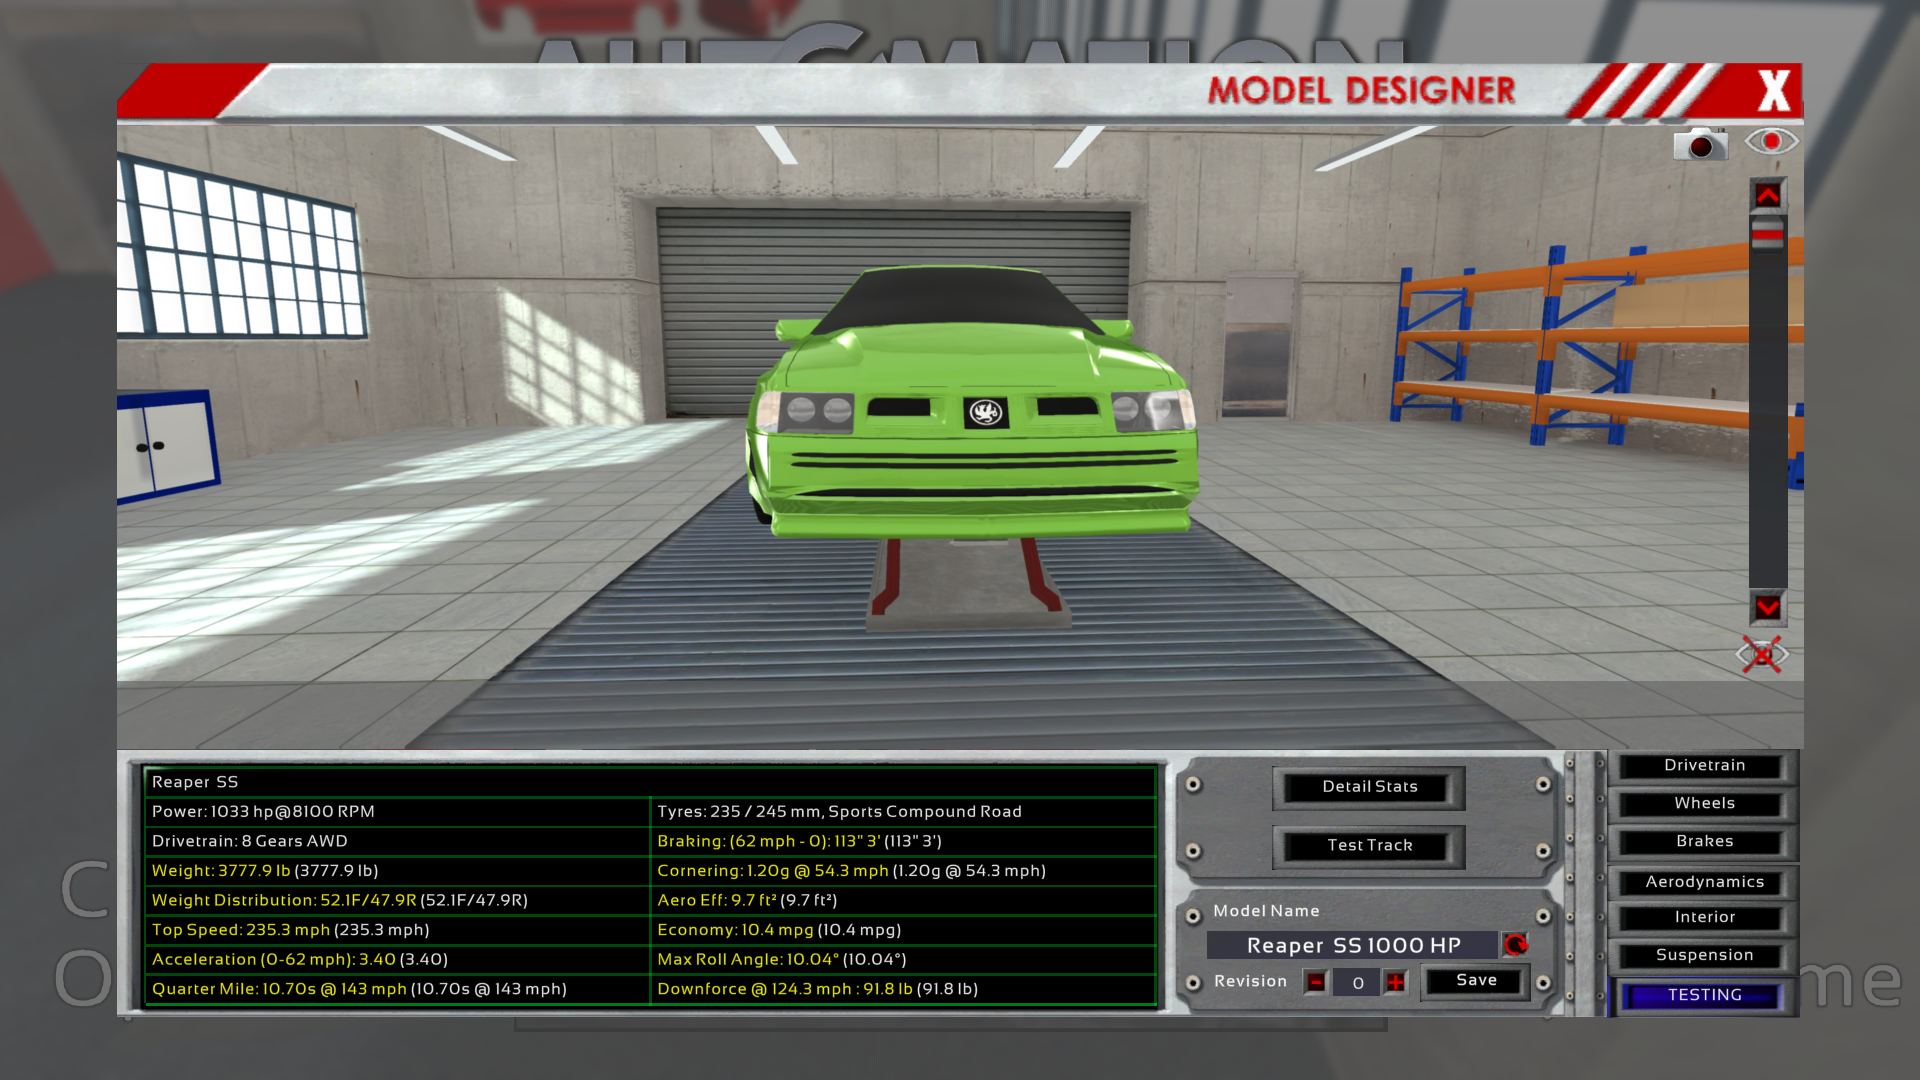The width and height of the screenshot is (1920, 1080).
Task: Open the Suspension tab
Action: (x=1703, y=956)
